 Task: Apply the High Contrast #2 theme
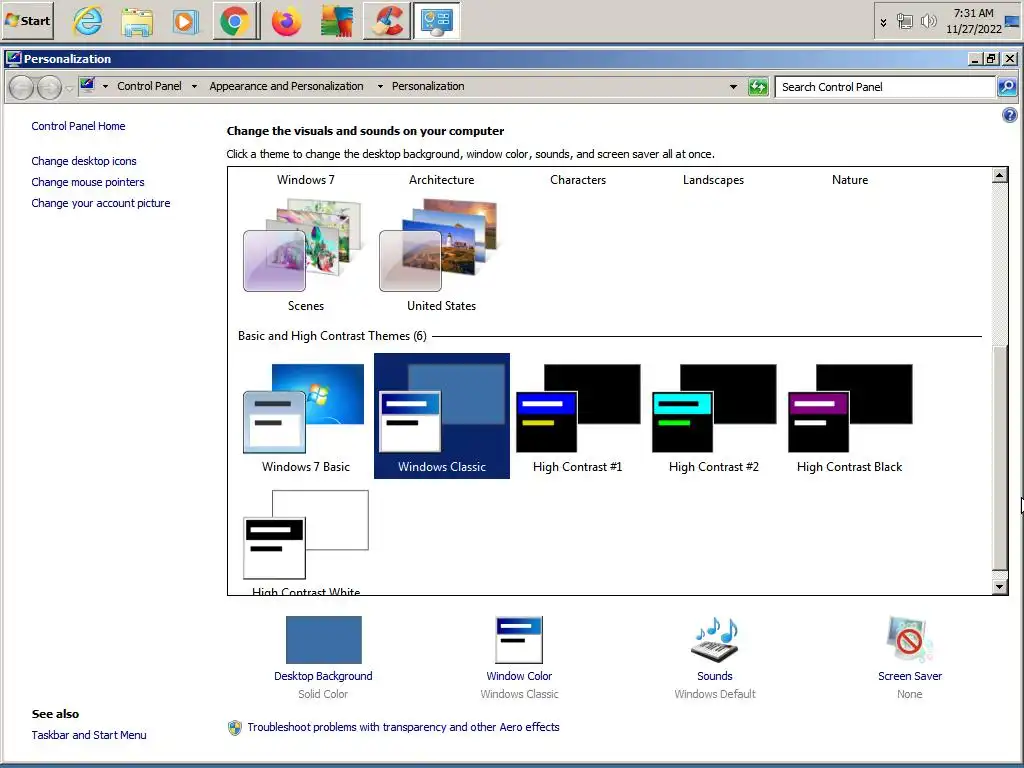click(713, 418)
